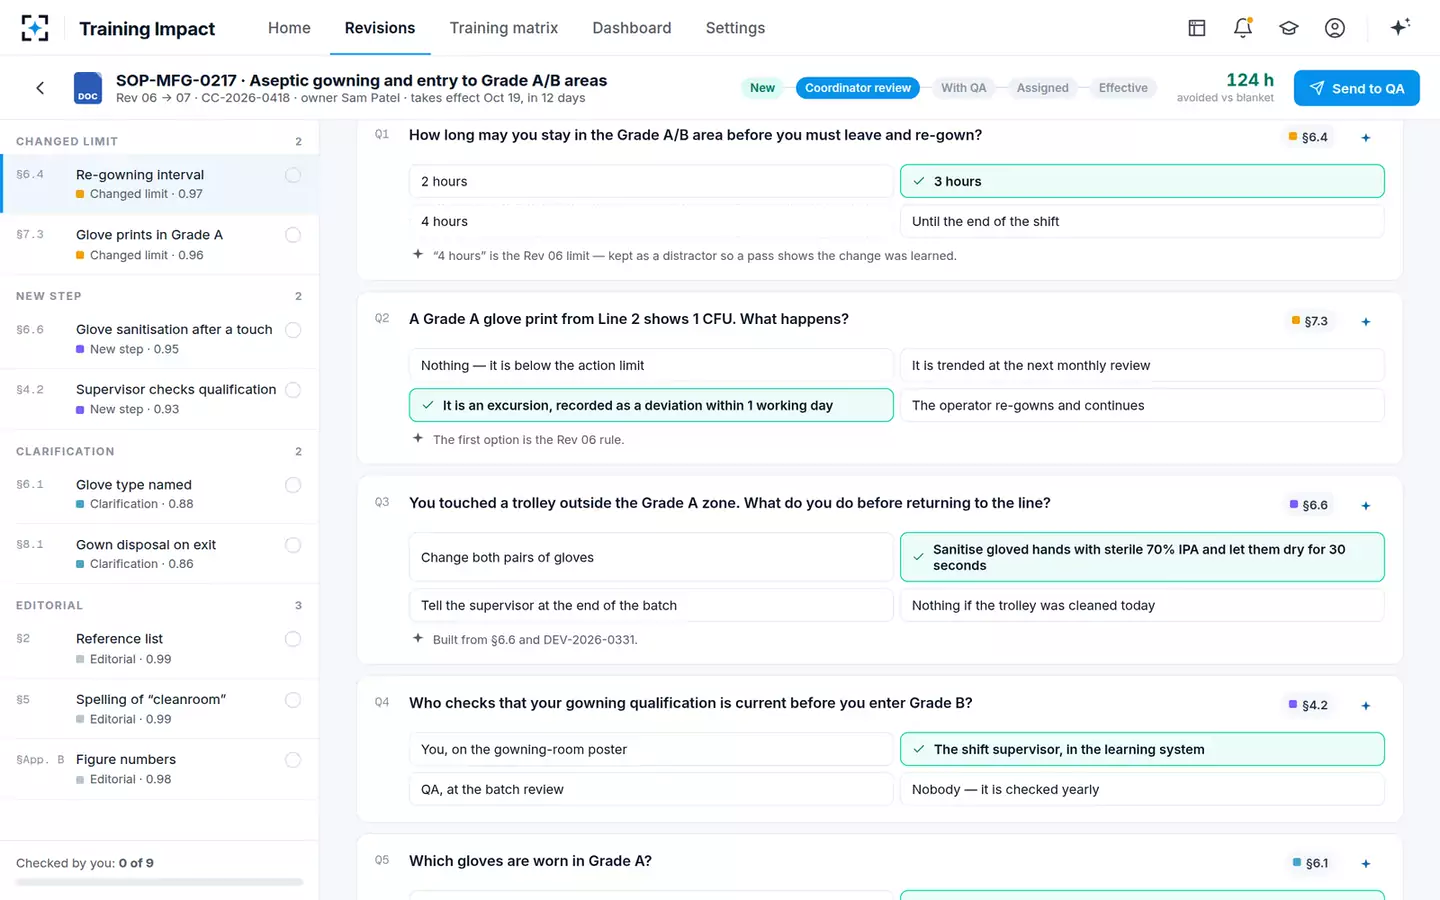Click the "124 h" avoided hours value
Viewport: 1440px width, 900px height.
click(x=1250, y=80)
